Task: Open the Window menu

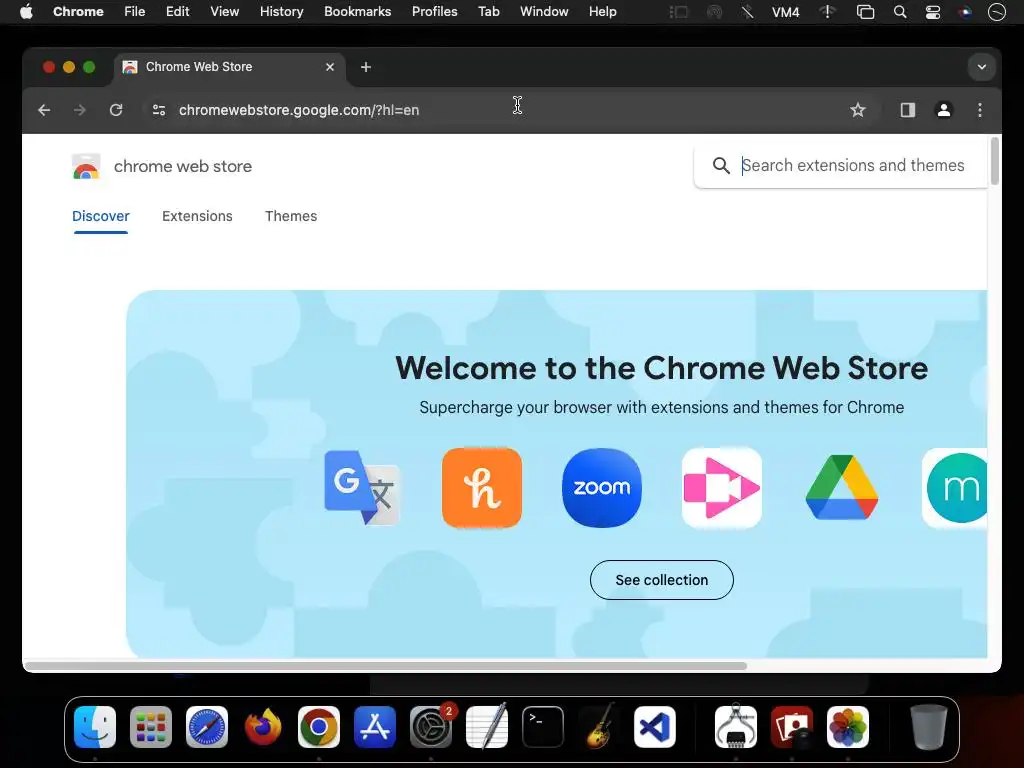Action: coord(544,12)
